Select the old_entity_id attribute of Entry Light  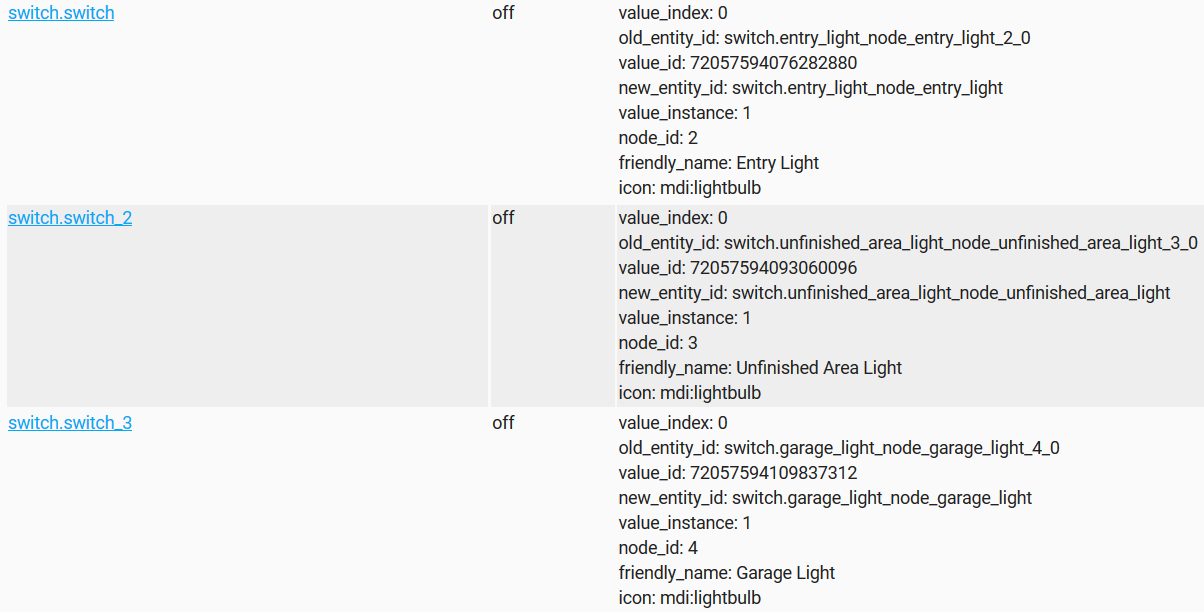(x=838, y=37)
